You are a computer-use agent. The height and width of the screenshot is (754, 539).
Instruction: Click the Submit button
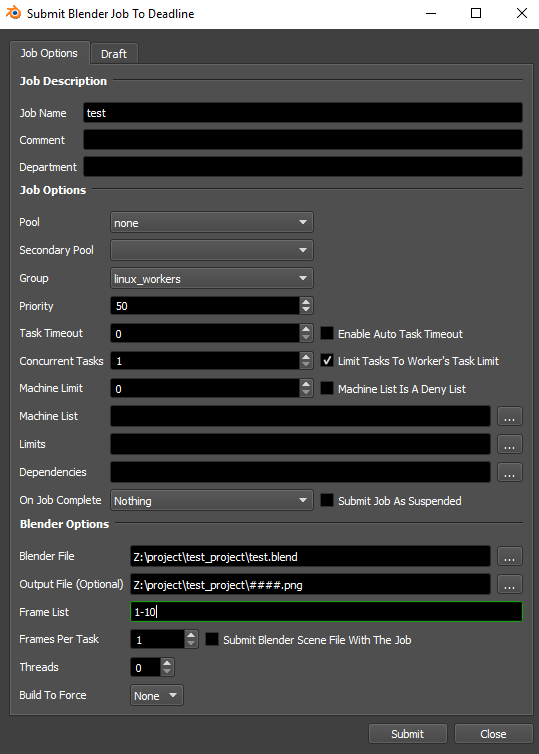[x=407, y=734]
